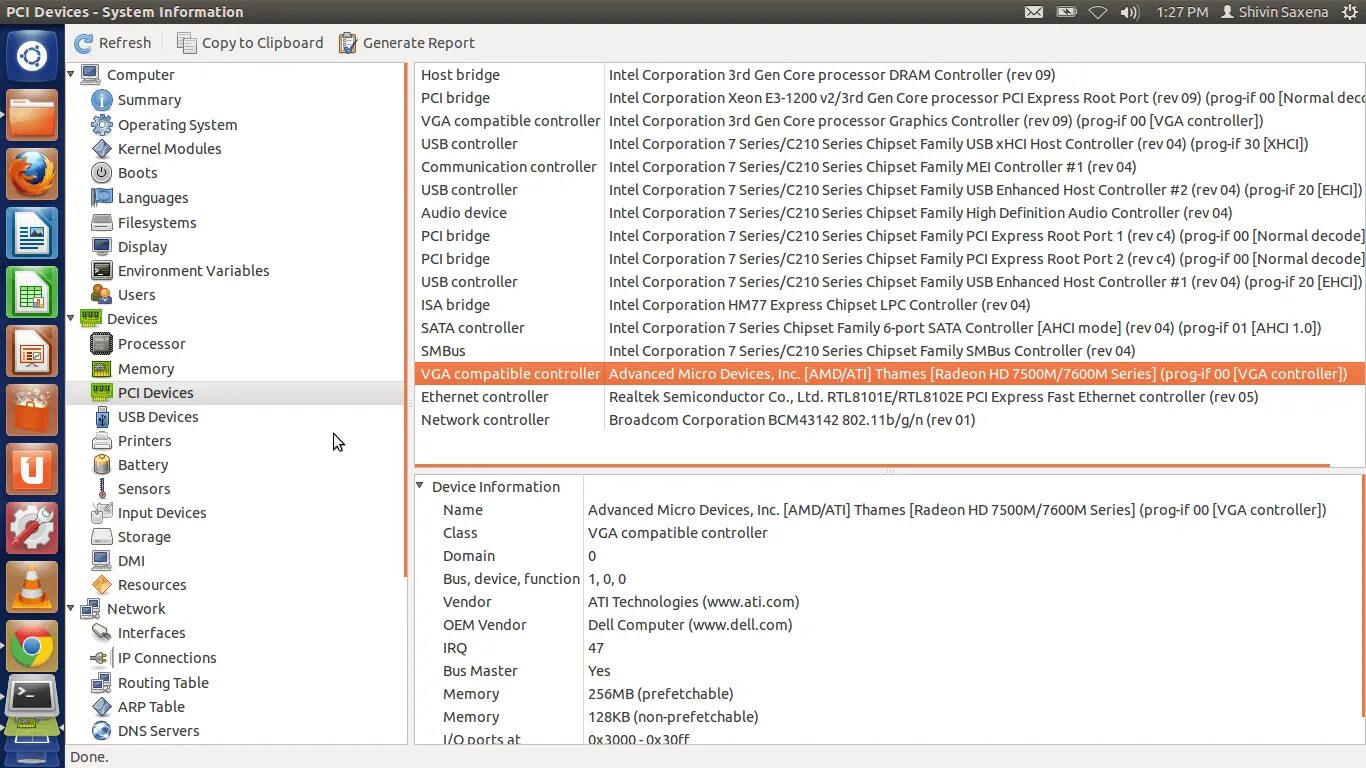This screenshot has height=768, width=1366.
Task: Click the Refresh toolbar icon
Action: (84, 43)
